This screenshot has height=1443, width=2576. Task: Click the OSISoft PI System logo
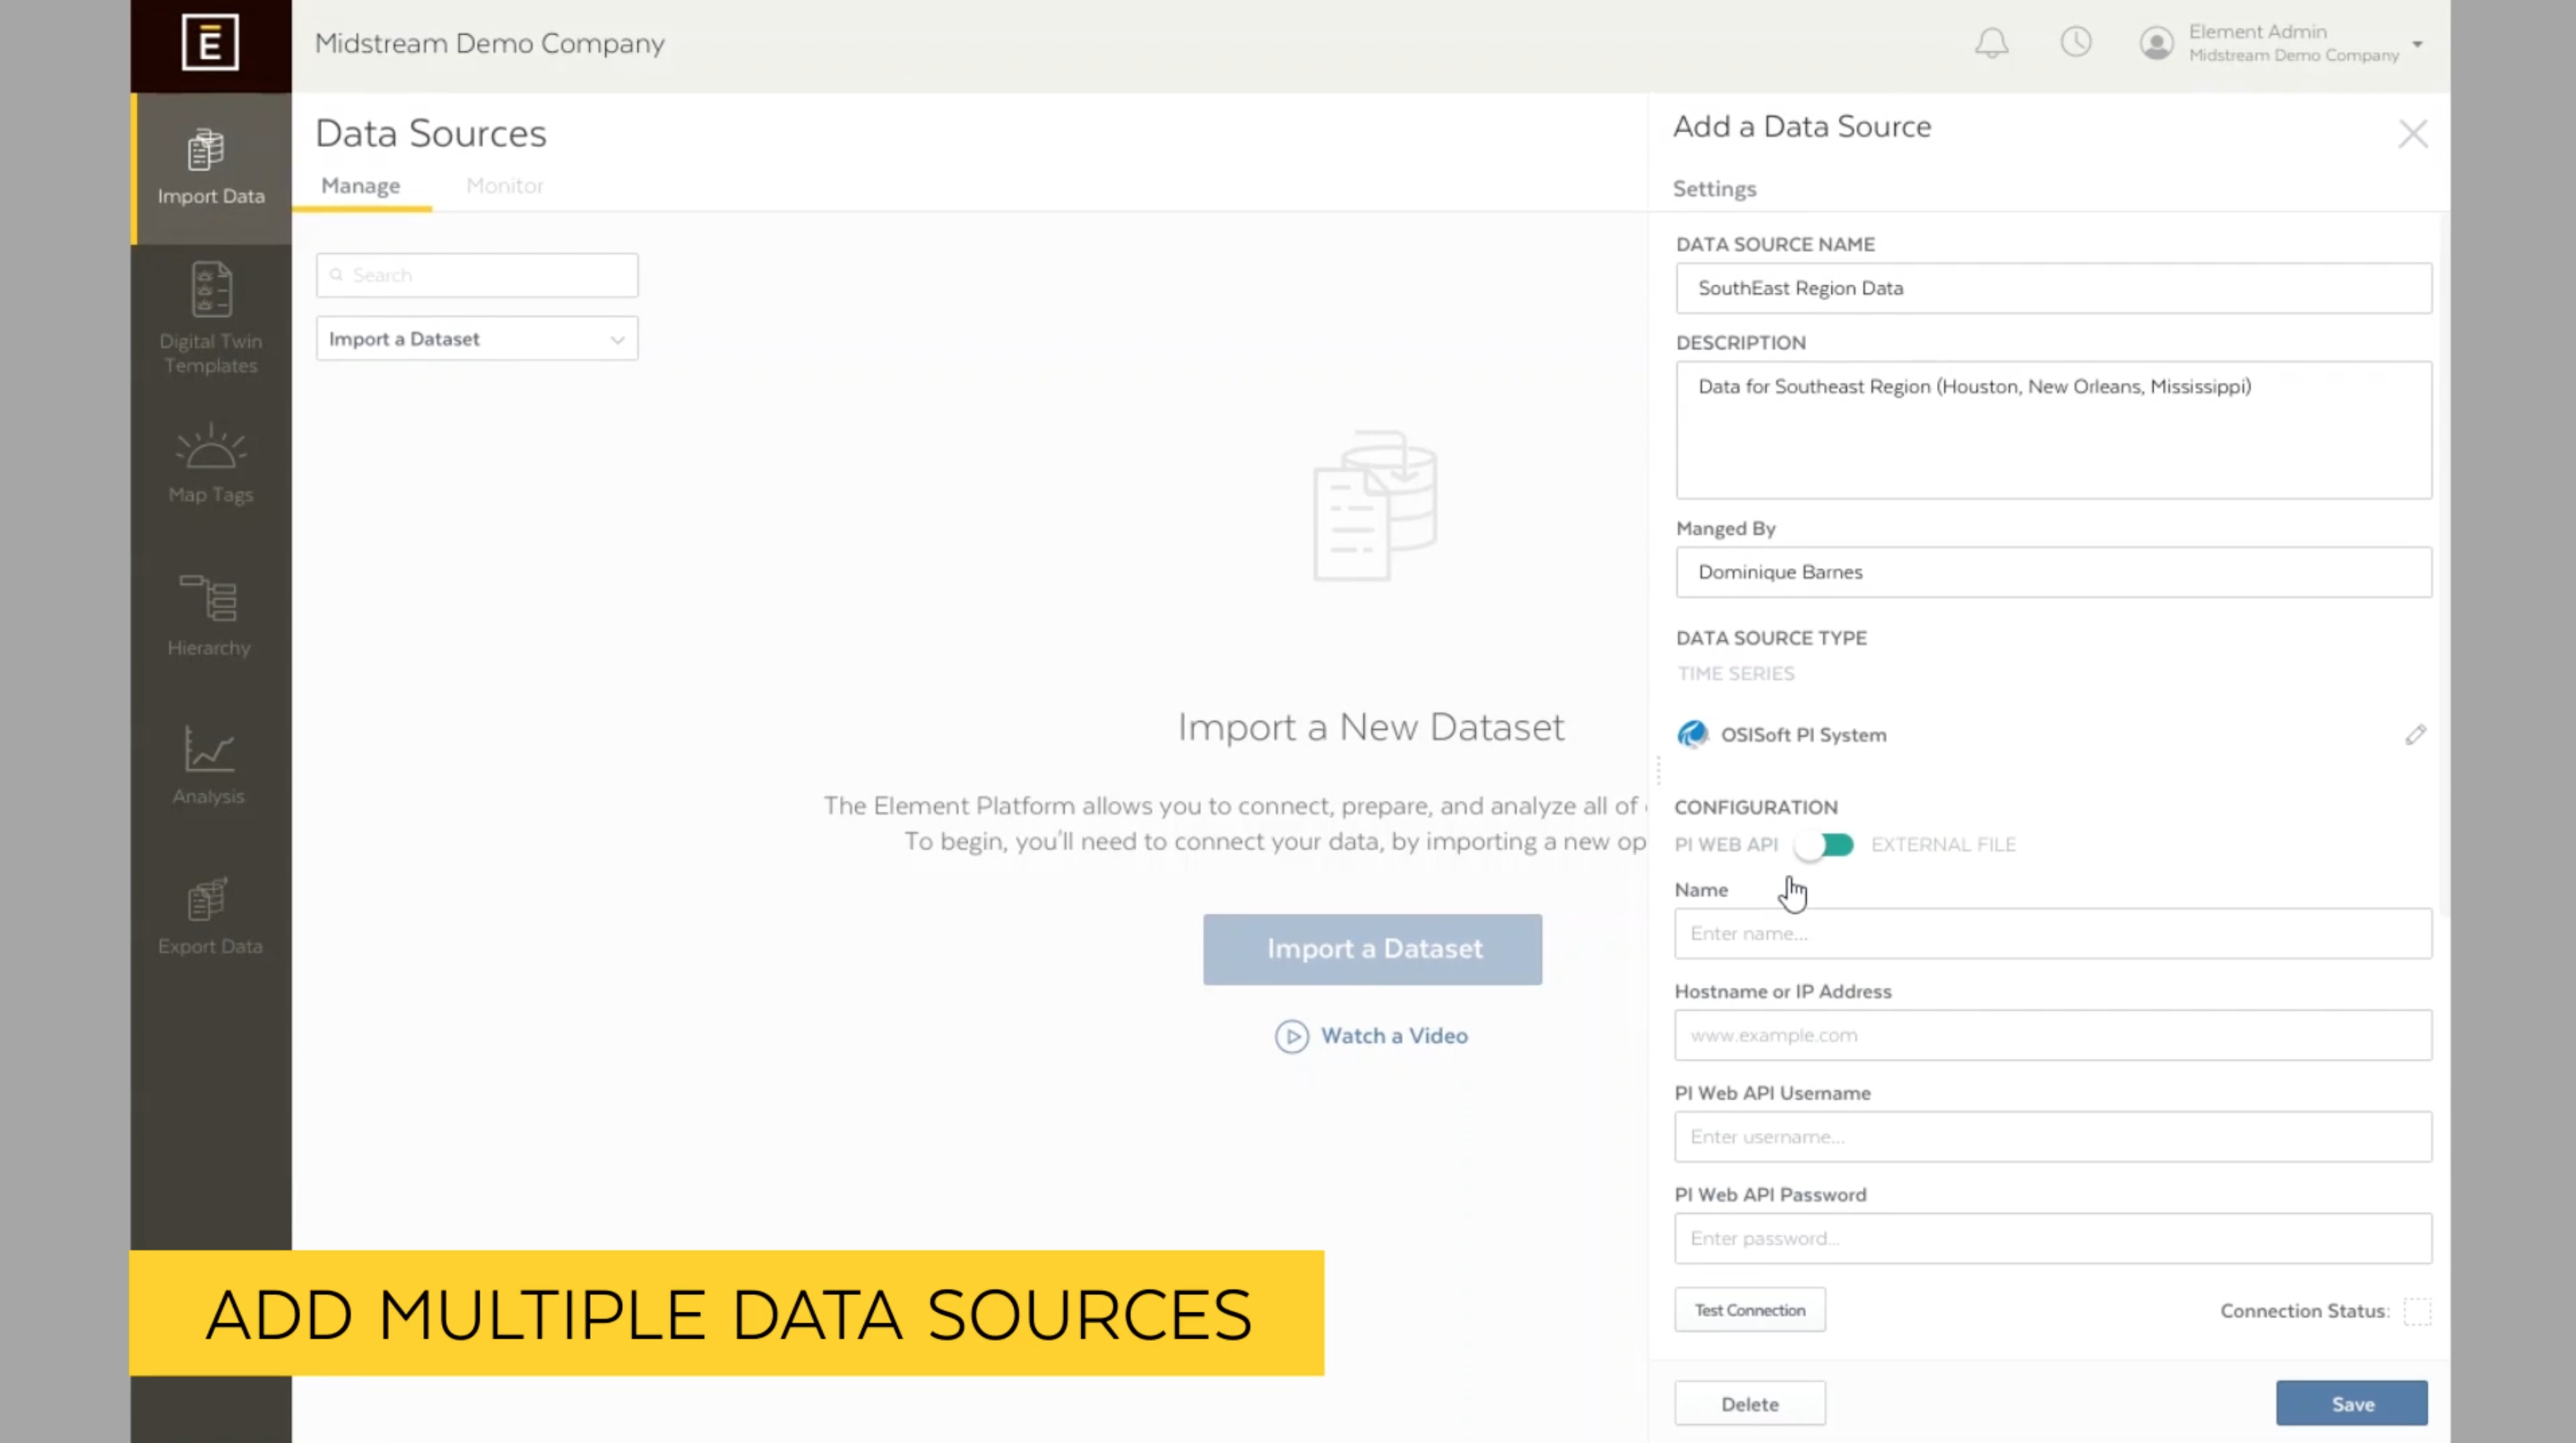(1693, 735)
